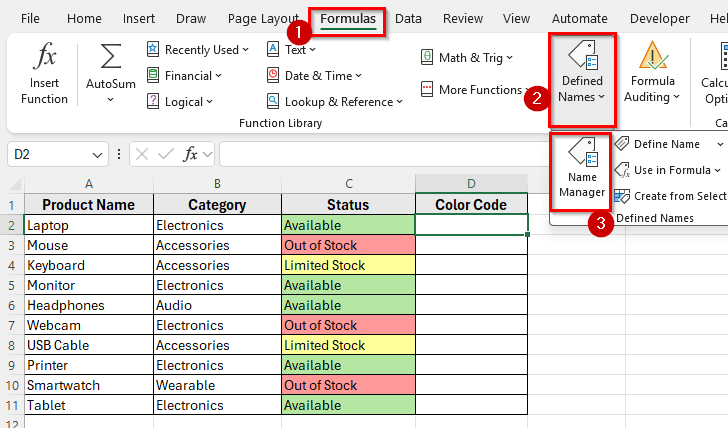The image size is (728, 428).
Task: Select column B header
Action: pos(217,184)
